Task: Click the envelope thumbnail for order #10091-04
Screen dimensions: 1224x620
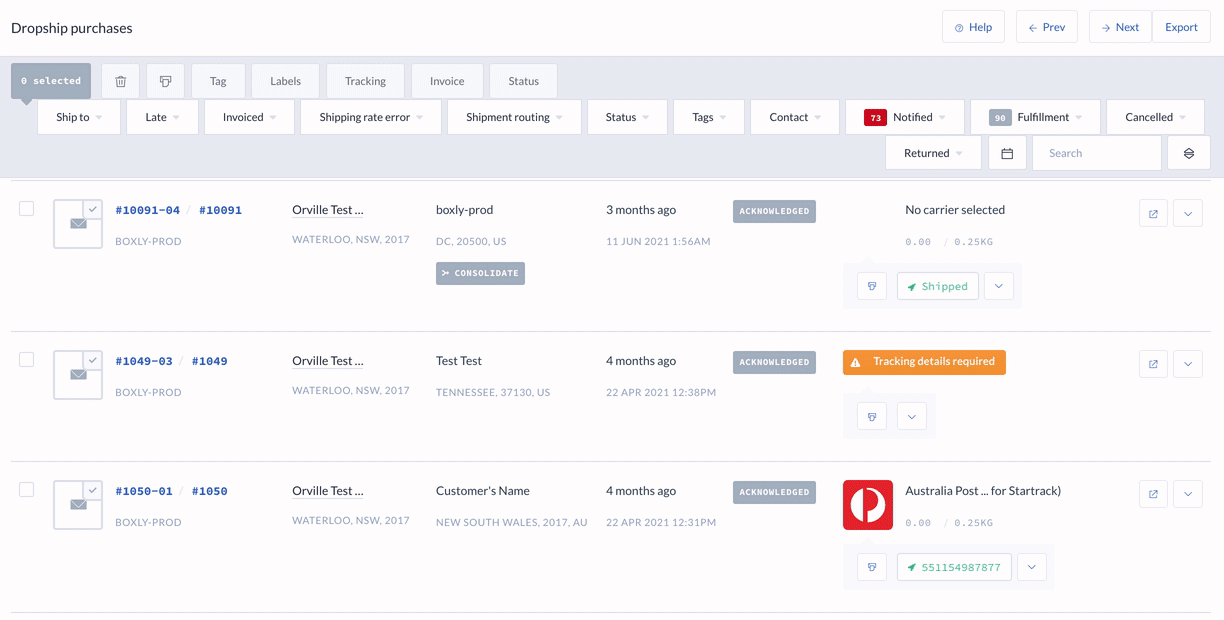Action: pos(78,223)
